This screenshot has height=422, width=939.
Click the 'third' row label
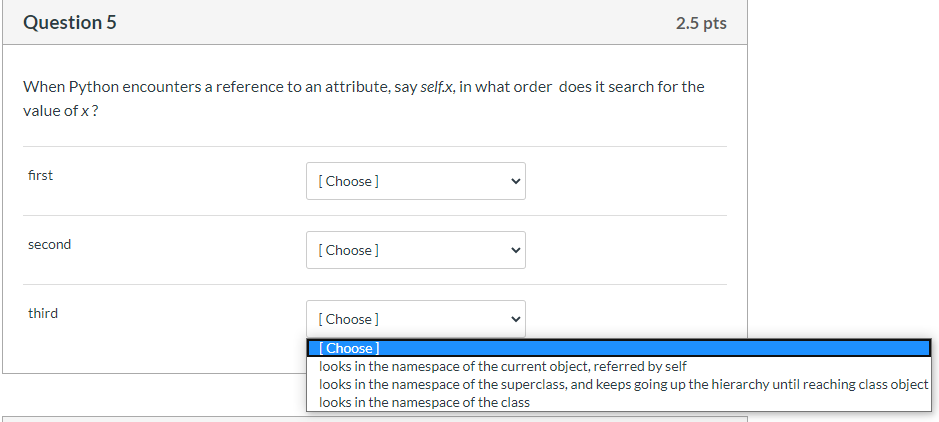pyautogui.click(x=43, y=313)
